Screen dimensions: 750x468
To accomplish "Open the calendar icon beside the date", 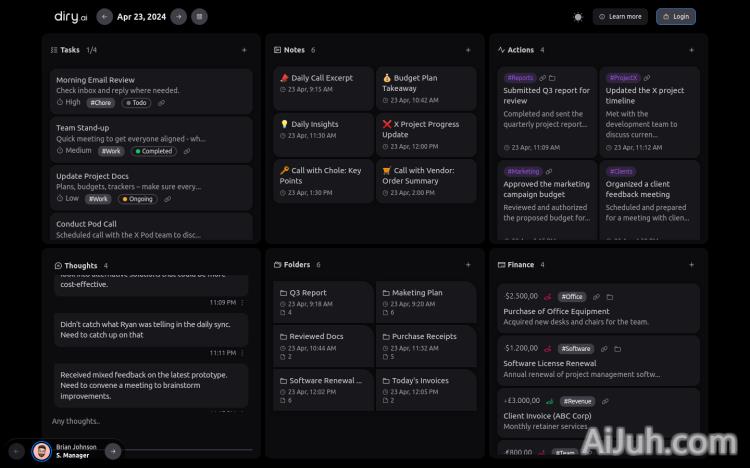I will 200,16.
